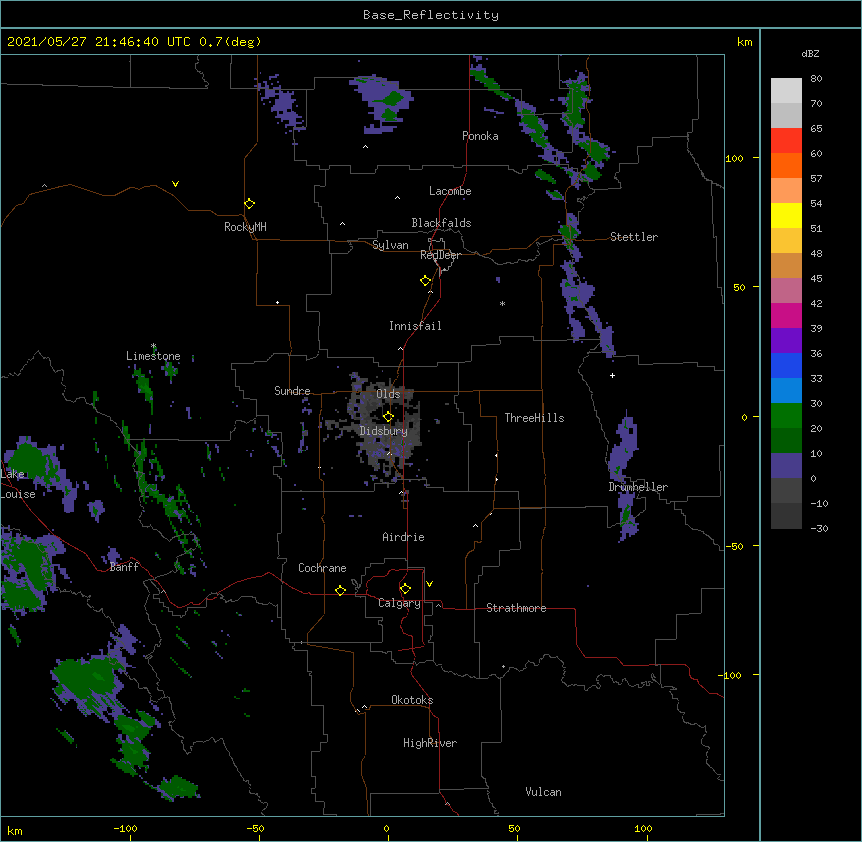Click the 50 tick on the bottom axis
862x842 pixels.
point(514,828)
